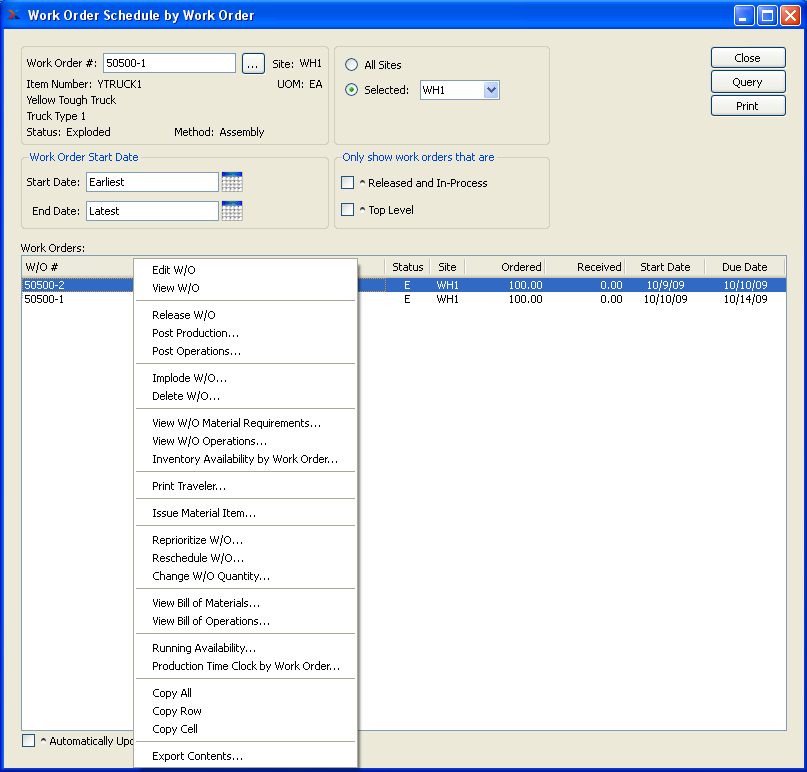Click the Work Order browse ellipsis button

(252, 64)
